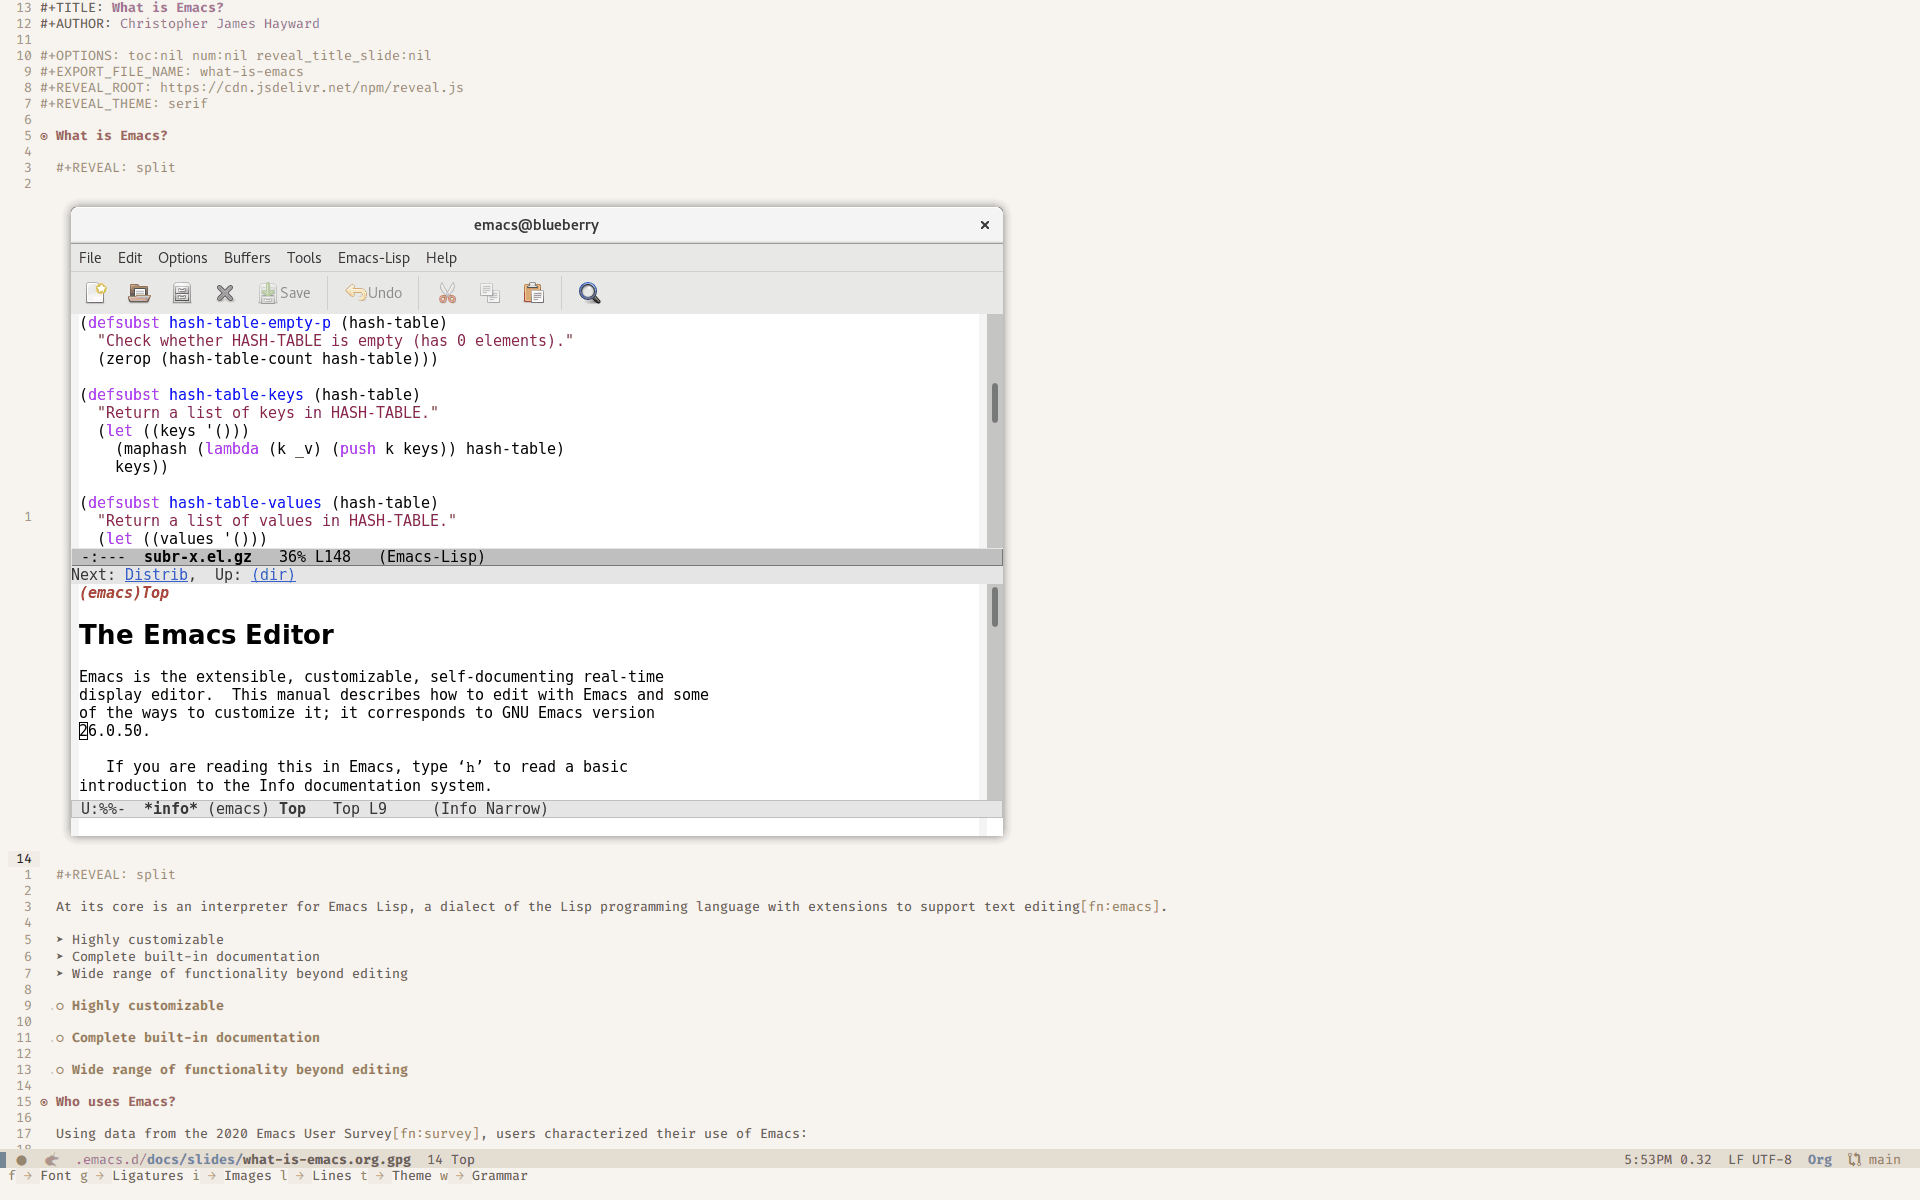Select the Open File toolbar icon

(138, 293)
